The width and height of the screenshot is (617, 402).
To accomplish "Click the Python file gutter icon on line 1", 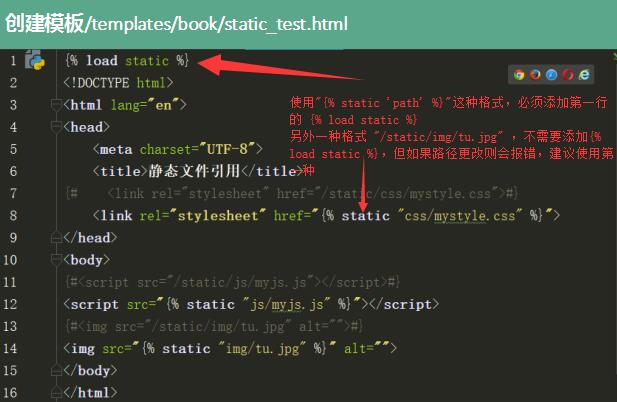I will pos(35,60).
